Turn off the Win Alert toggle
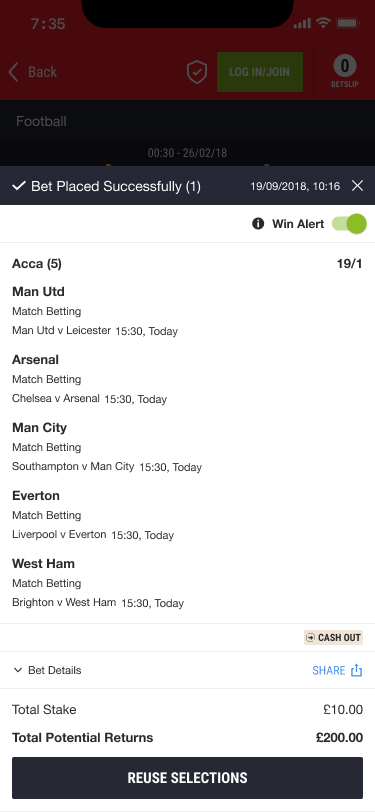The width and height of the screenshot is (375, 812). pos(349,224)
